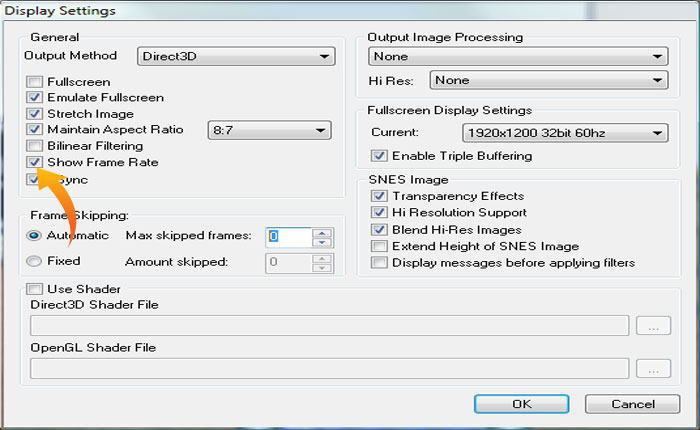Viewport: 700px width, 430px height.
Task: Toggle Enable Triple Buffering checkbox
Action: tap(379, 156)
